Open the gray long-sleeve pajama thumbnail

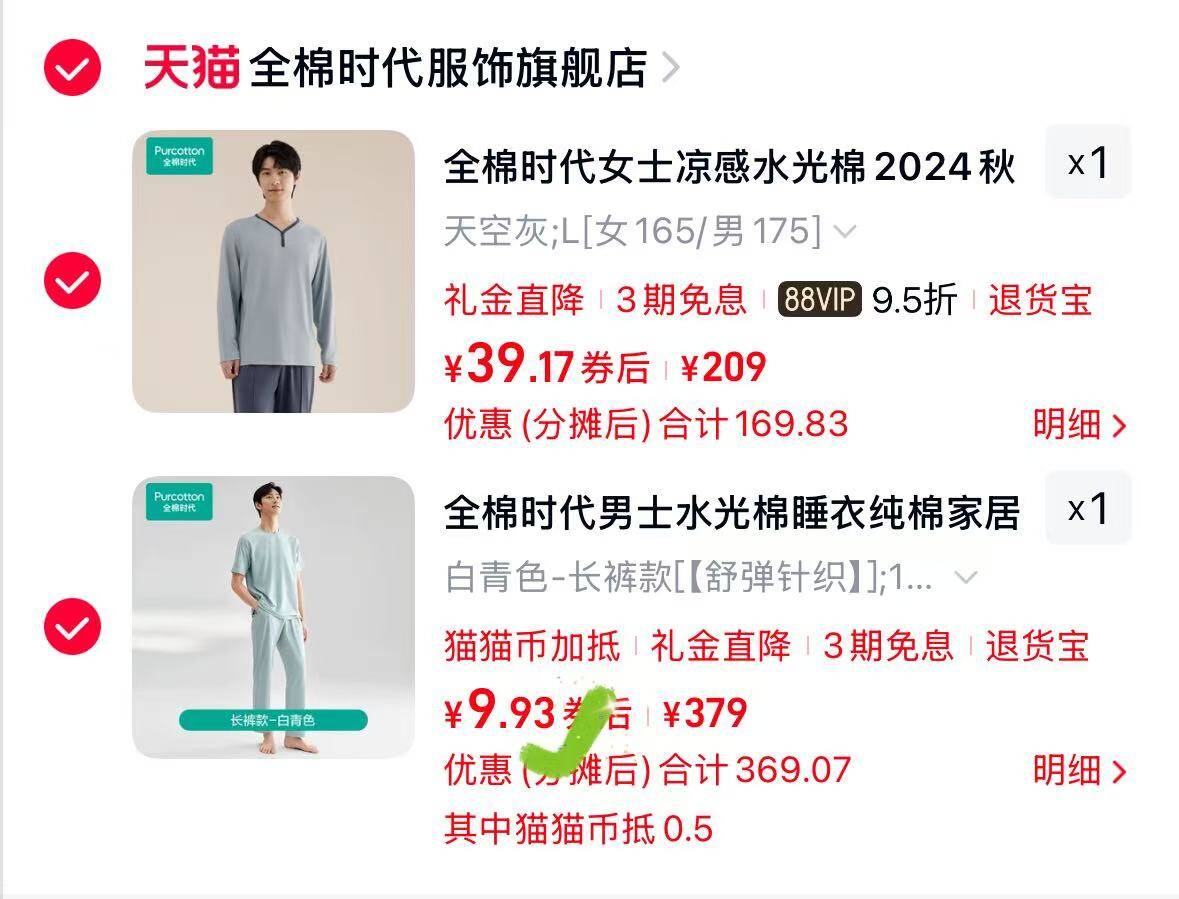273,271
